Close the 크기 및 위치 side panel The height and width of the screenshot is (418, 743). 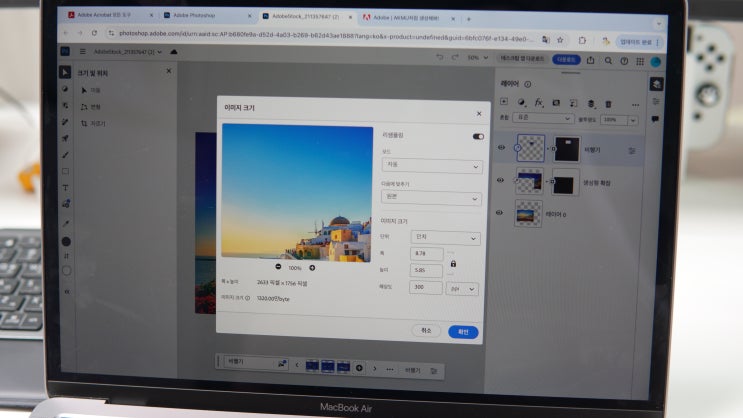coord(169,71)
